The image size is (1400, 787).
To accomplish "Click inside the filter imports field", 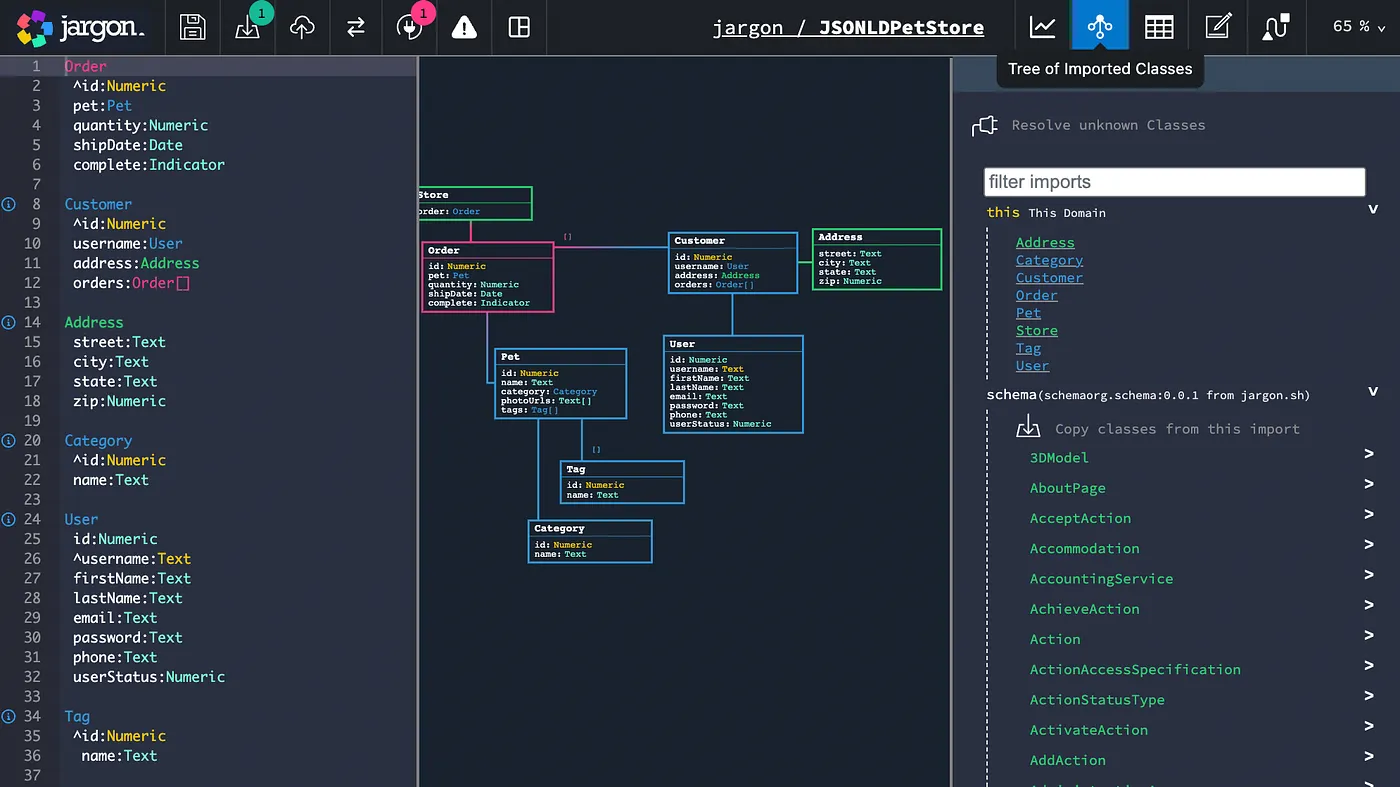I will click(1174, 181).
